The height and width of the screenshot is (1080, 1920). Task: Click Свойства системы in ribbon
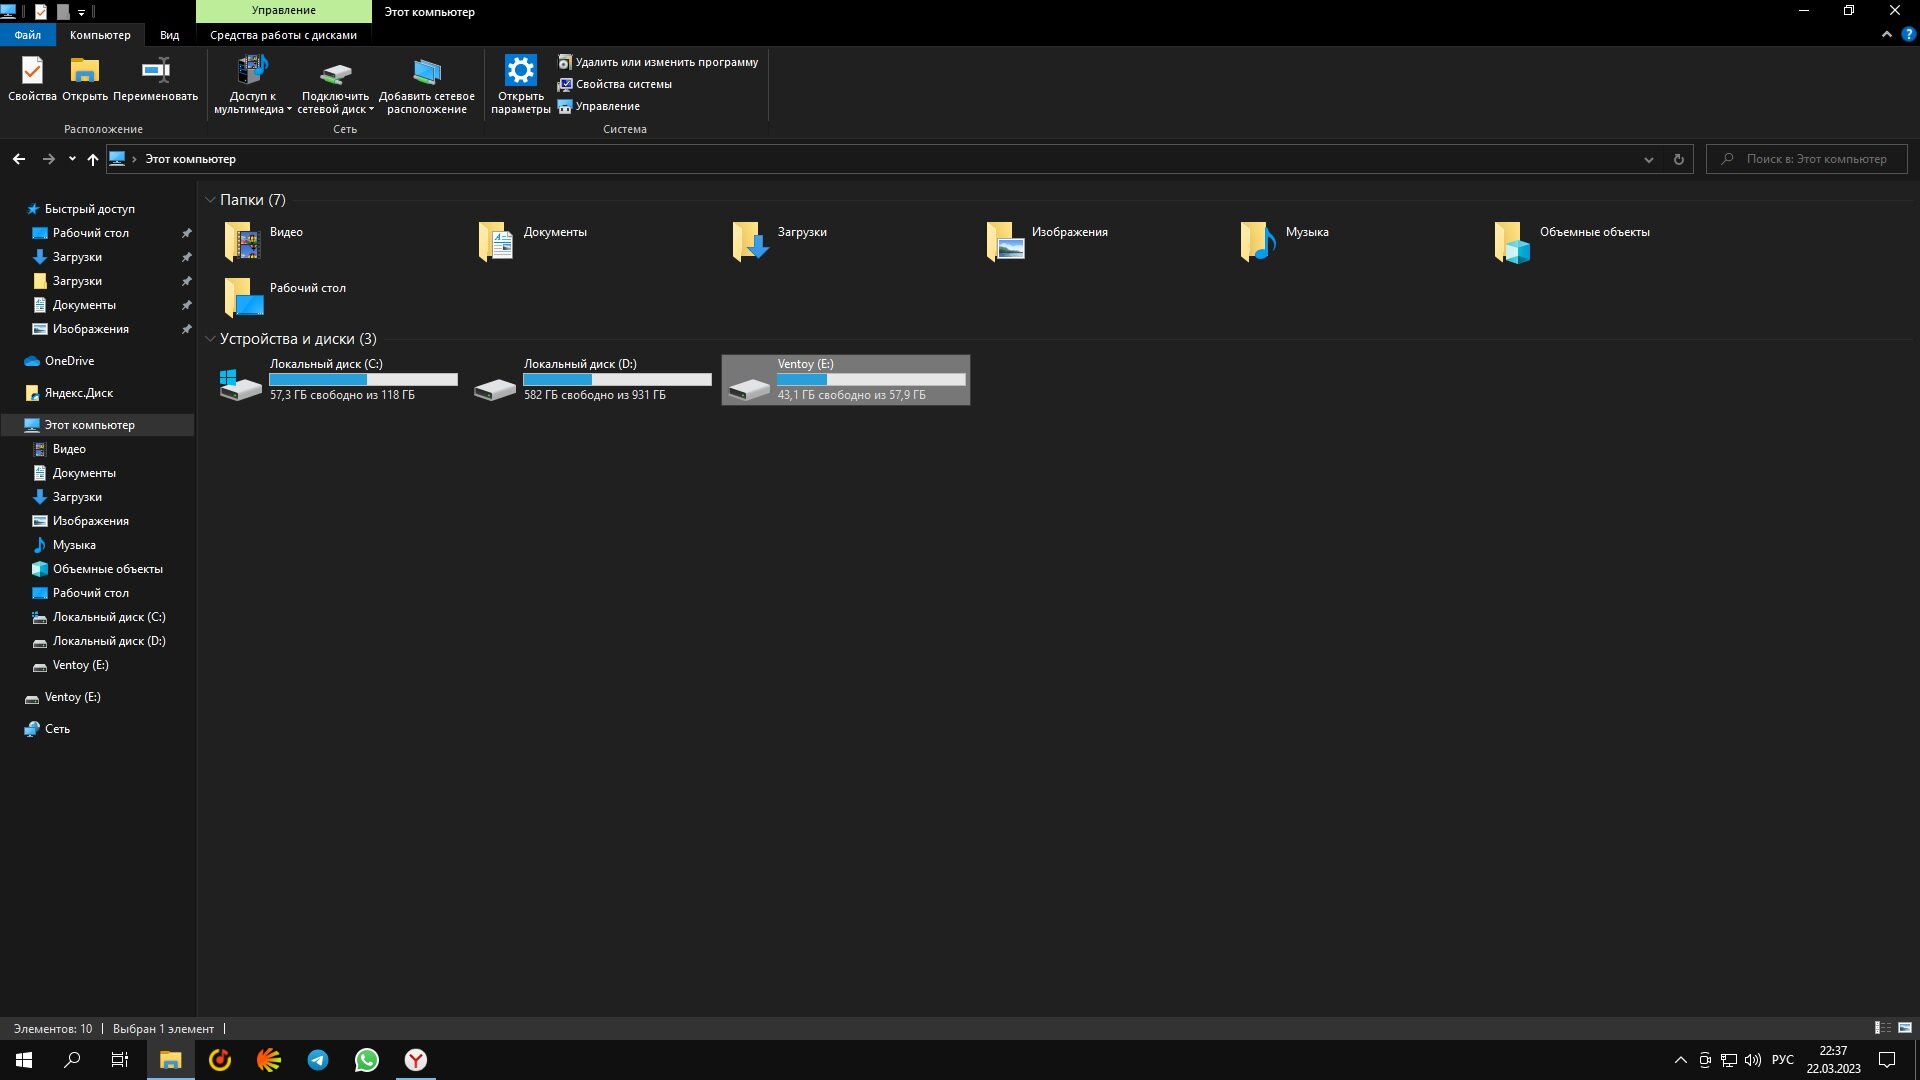click(615, 84)
